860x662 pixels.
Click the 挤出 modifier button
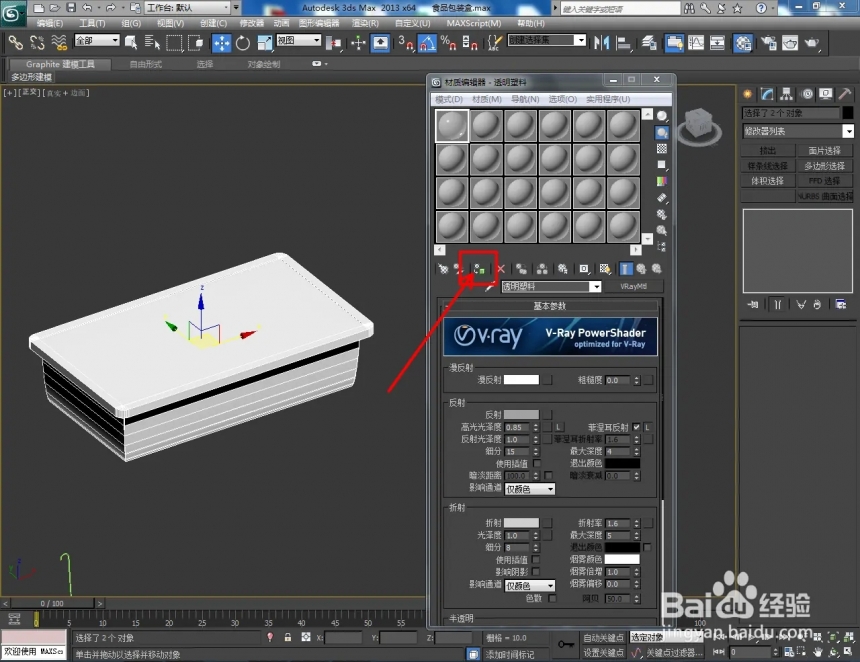point(767,151)
